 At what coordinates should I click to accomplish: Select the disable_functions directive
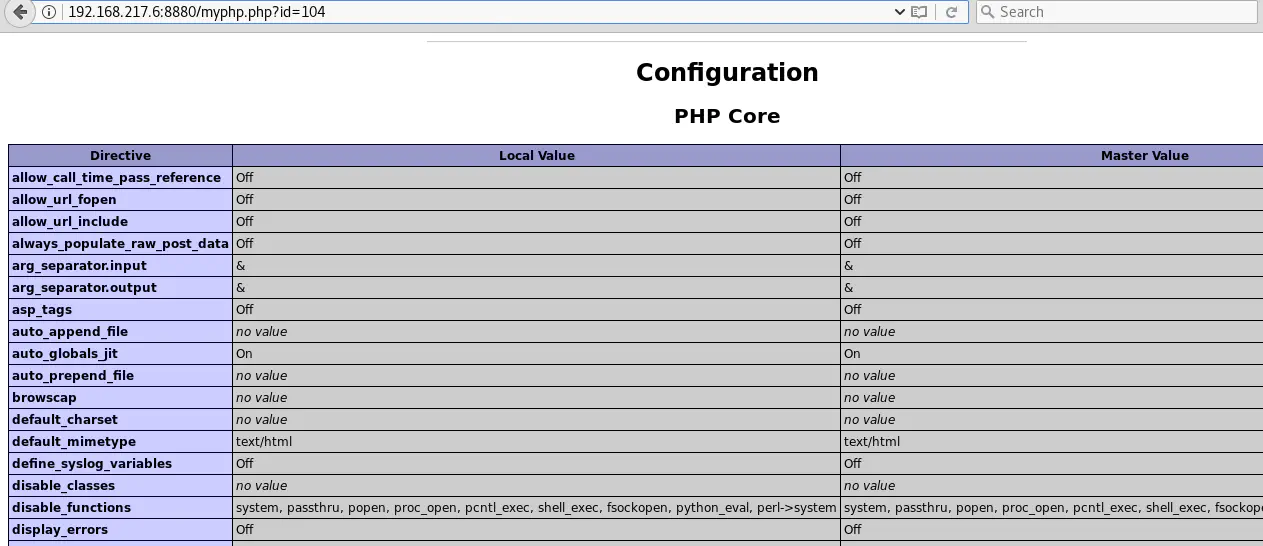click(120, 507)
